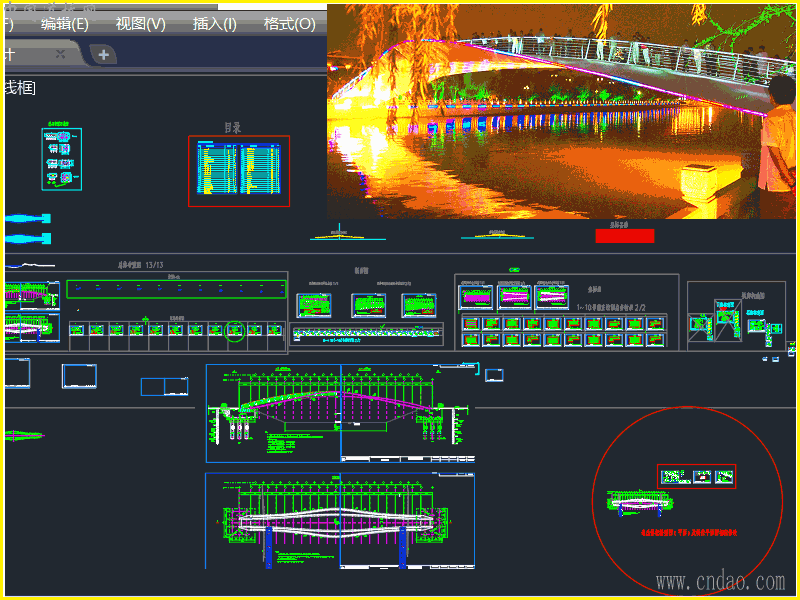Click the '13/13' sheet label text
Screen dimensions: 800x600
154,265
